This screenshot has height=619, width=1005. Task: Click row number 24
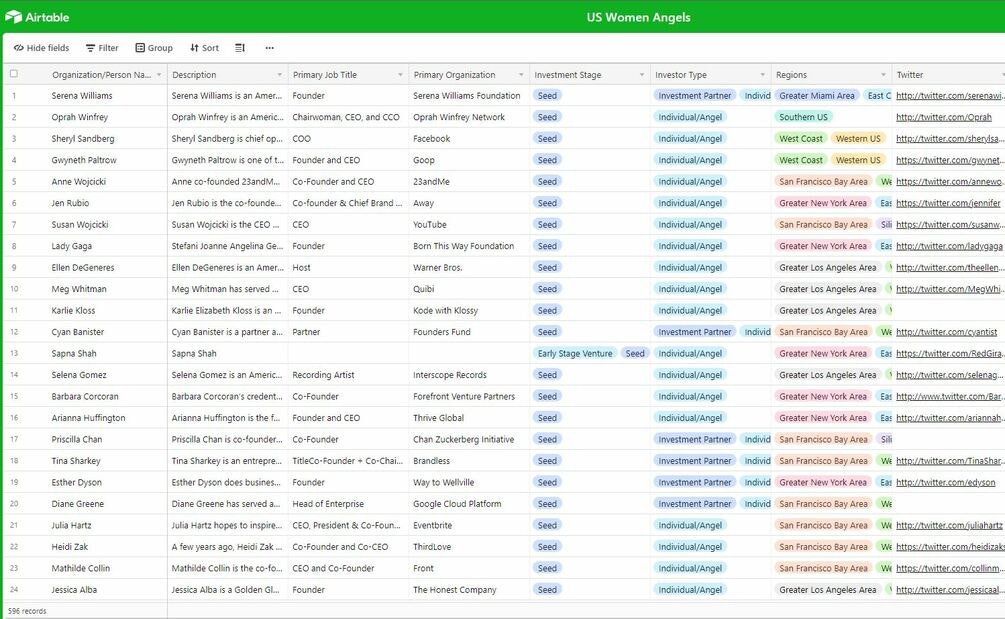click(x=13, y=590)
